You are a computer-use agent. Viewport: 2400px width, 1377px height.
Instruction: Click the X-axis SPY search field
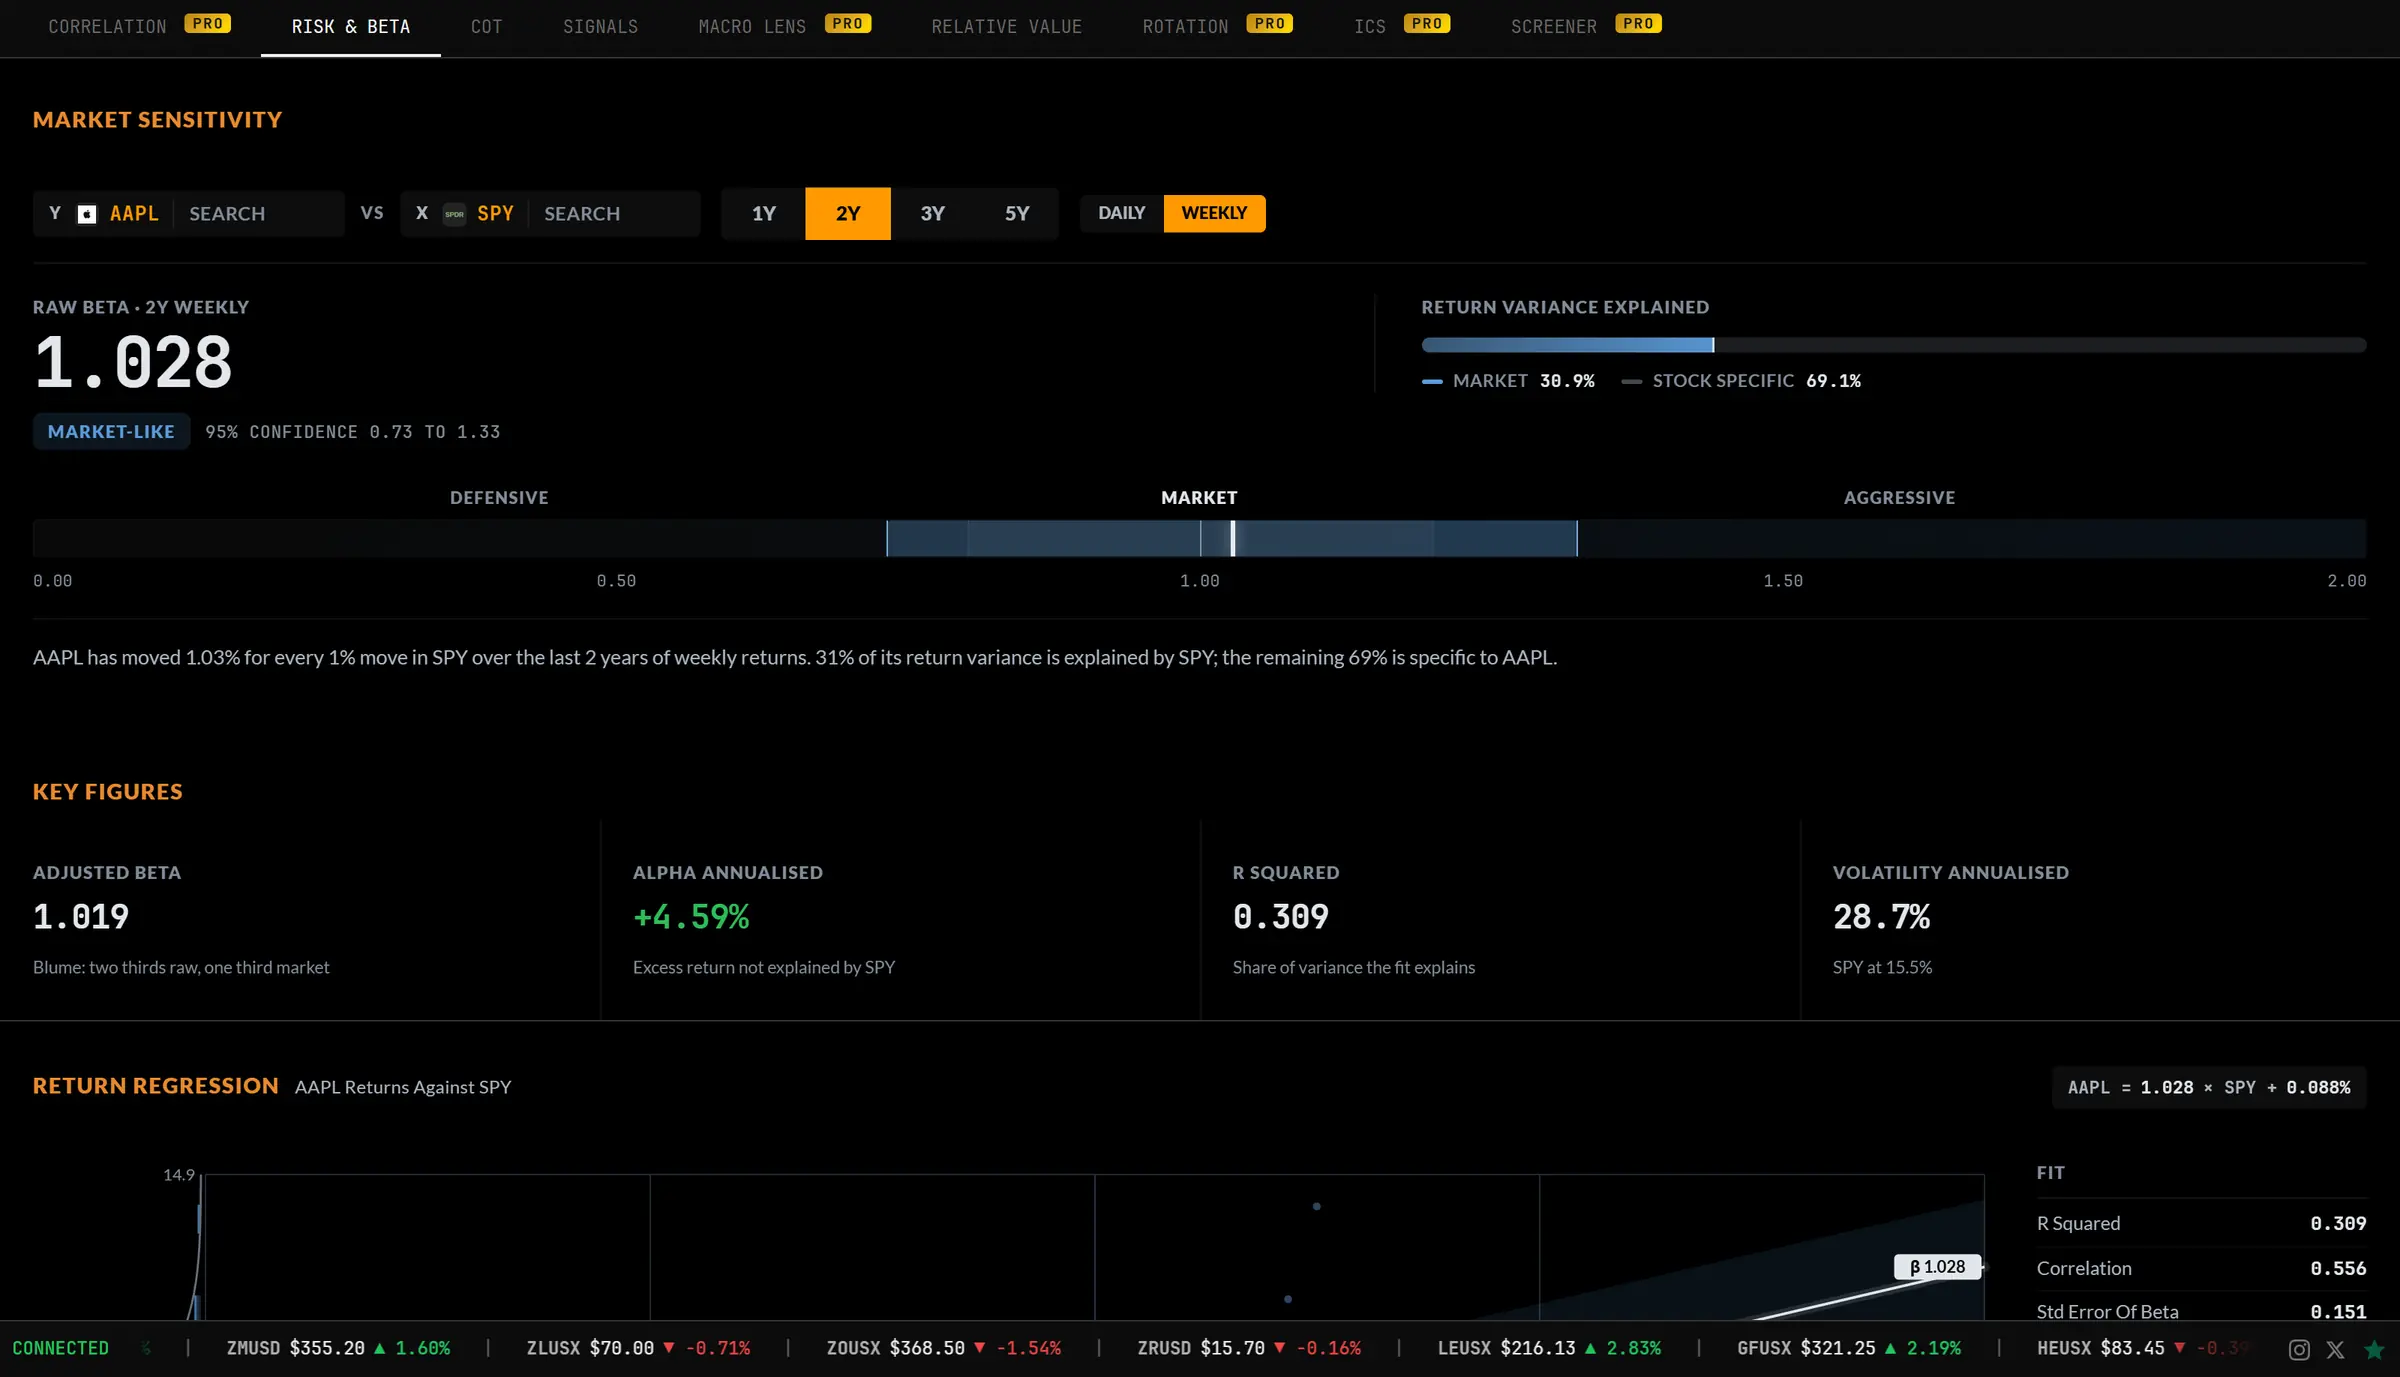(614, 214)
